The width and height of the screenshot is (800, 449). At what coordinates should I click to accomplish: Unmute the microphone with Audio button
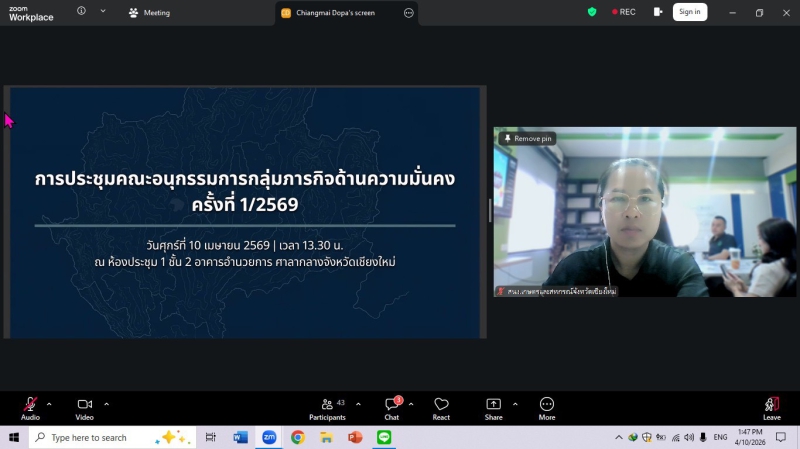coord(30,405)
